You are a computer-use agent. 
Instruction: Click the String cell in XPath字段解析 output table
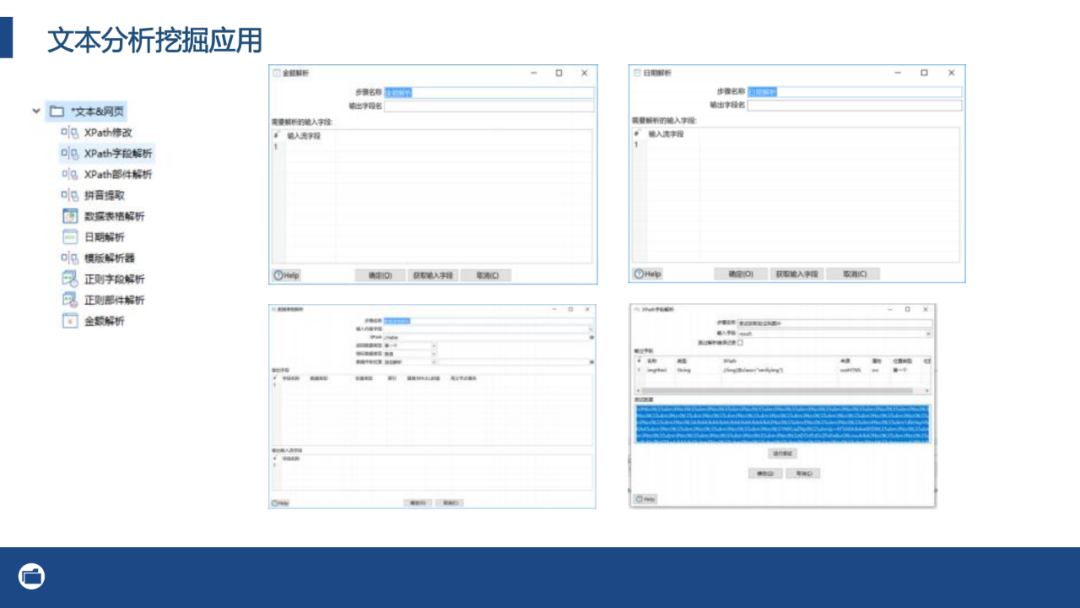click(x=683, y=370)
